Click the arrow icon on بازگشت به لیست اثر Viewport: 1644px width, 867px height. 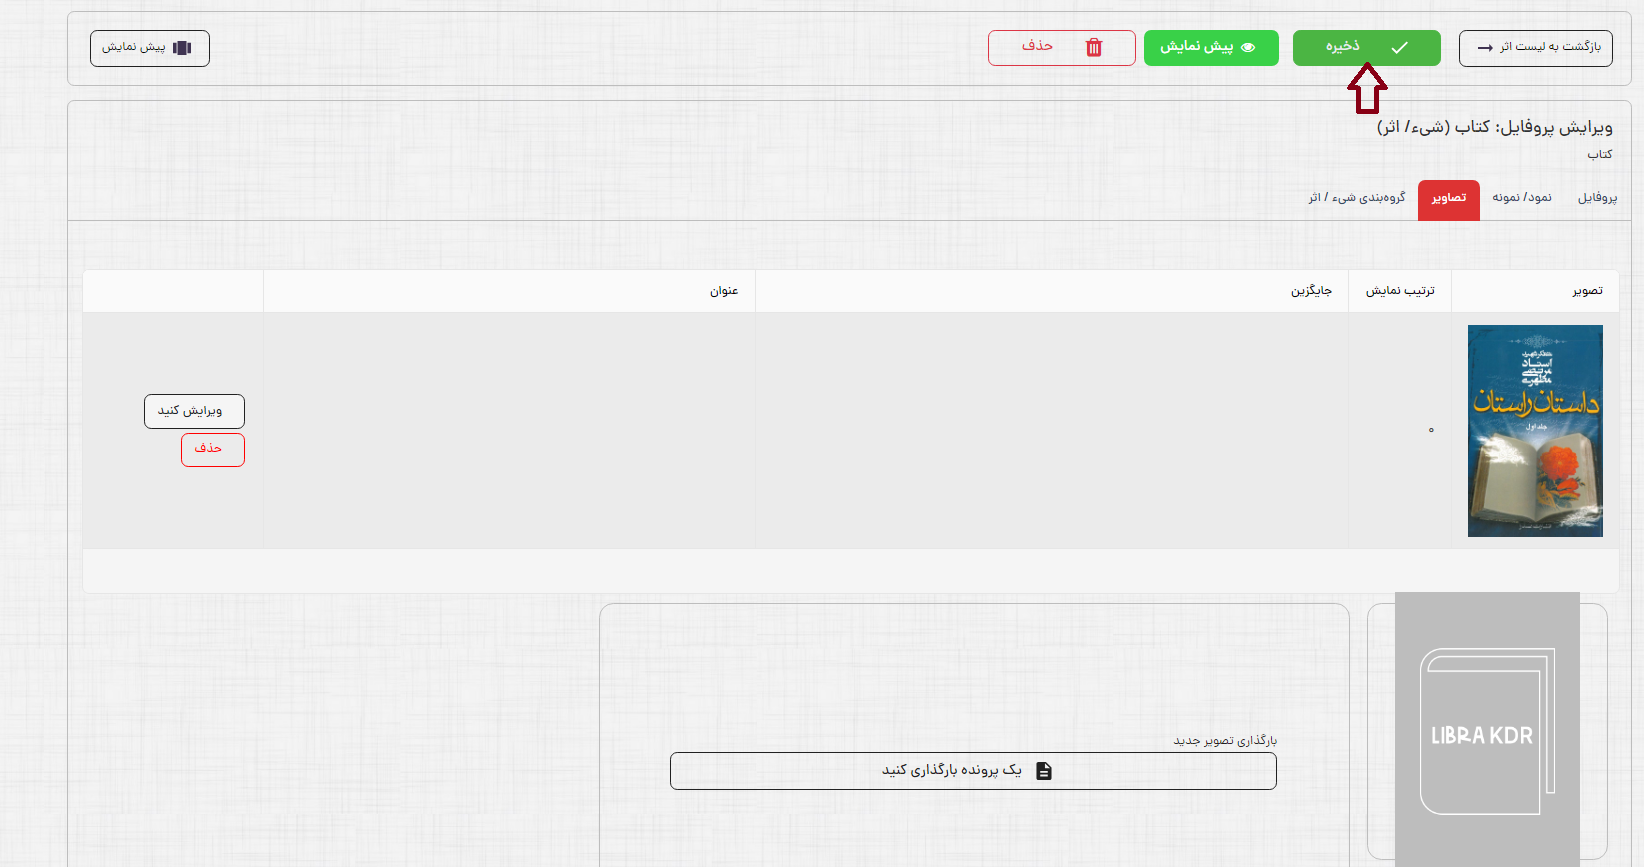pos(1485,48)
